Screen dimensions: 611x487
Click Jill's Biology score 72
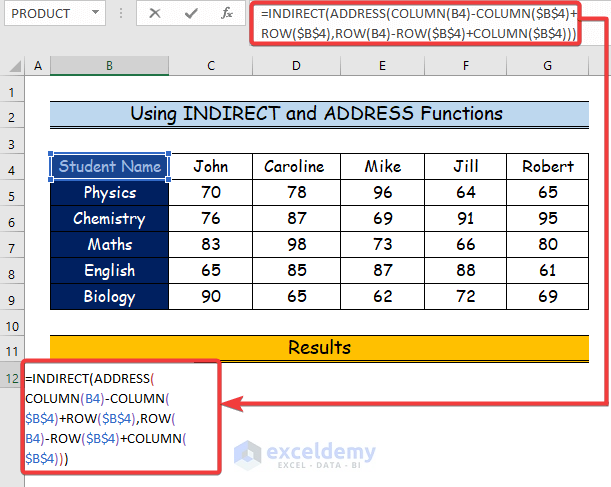(466, 296)
